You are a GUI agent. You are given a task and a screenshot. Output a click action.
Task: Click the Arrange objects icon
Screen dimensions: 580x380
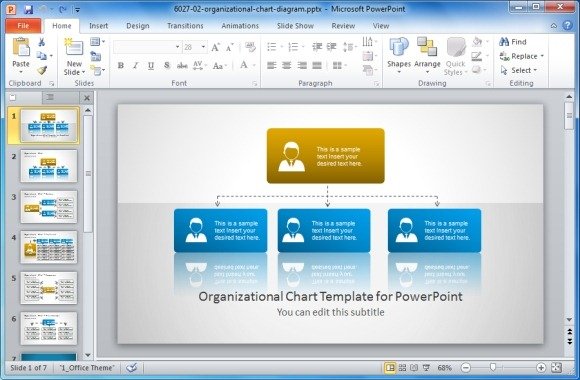[427, 54]
